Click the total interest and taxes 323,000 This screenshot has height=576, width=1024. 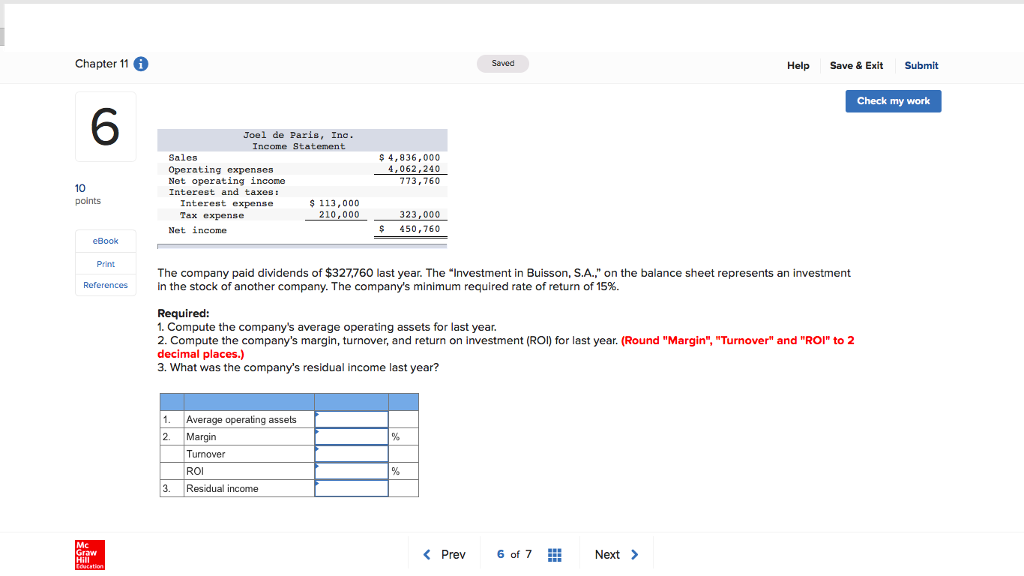point(420,214)
